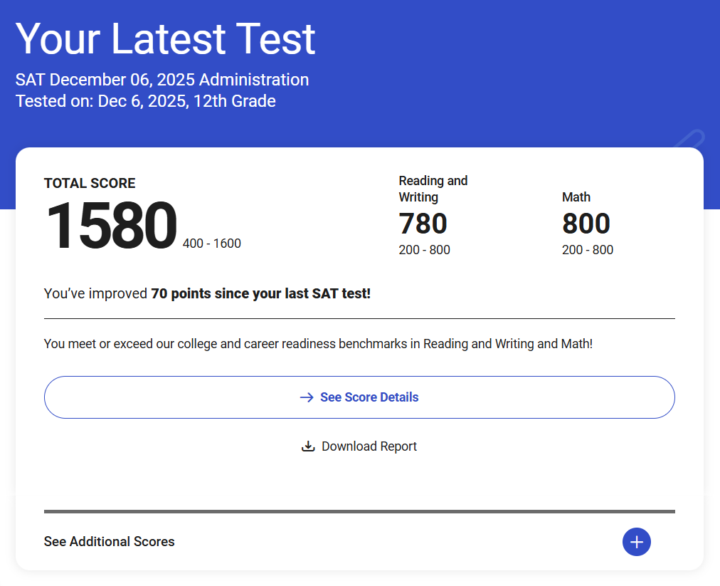
Task: Click the Math score of 800
Action: (x=586, y=223)
